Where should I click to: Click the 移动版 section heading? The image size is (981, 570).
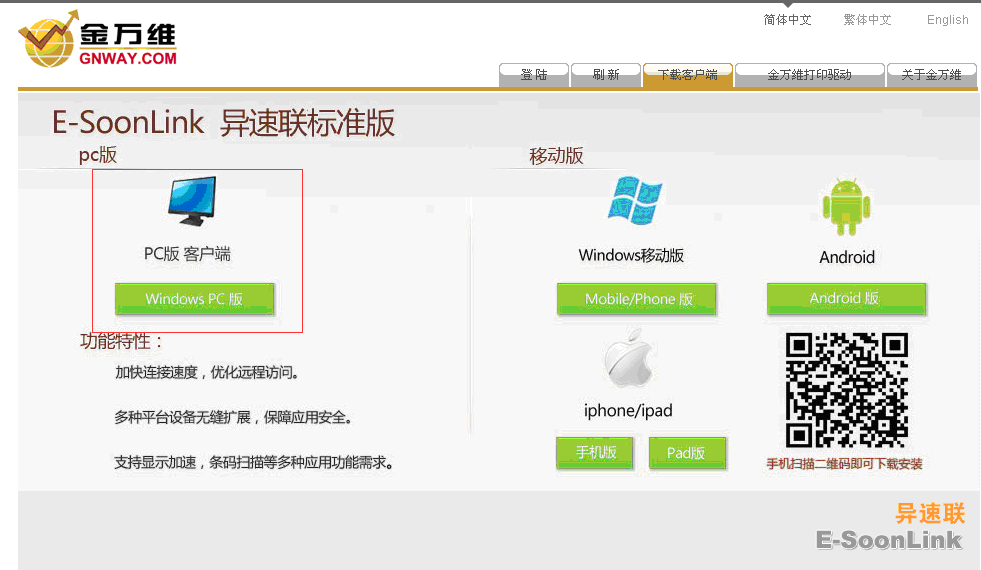[x=556, y=156]
